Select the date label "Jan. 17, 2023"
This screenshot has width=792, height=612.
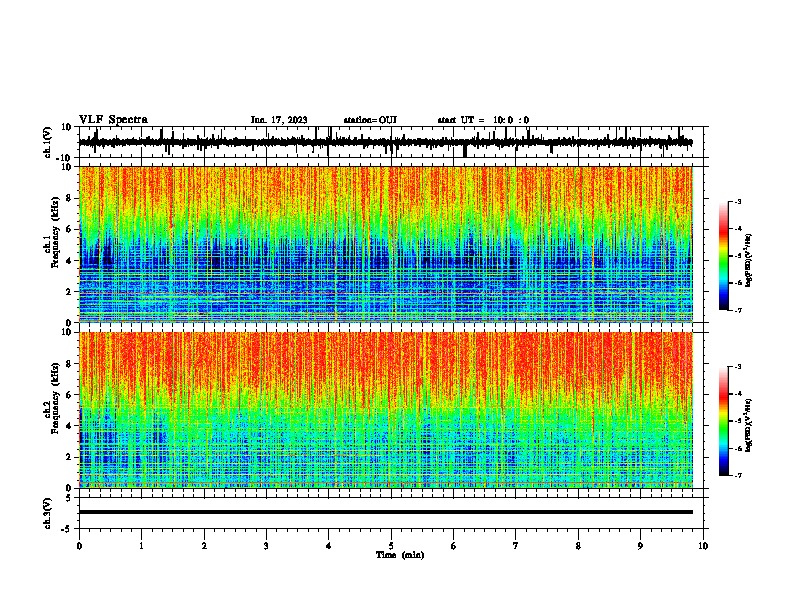tap(279, 120)
